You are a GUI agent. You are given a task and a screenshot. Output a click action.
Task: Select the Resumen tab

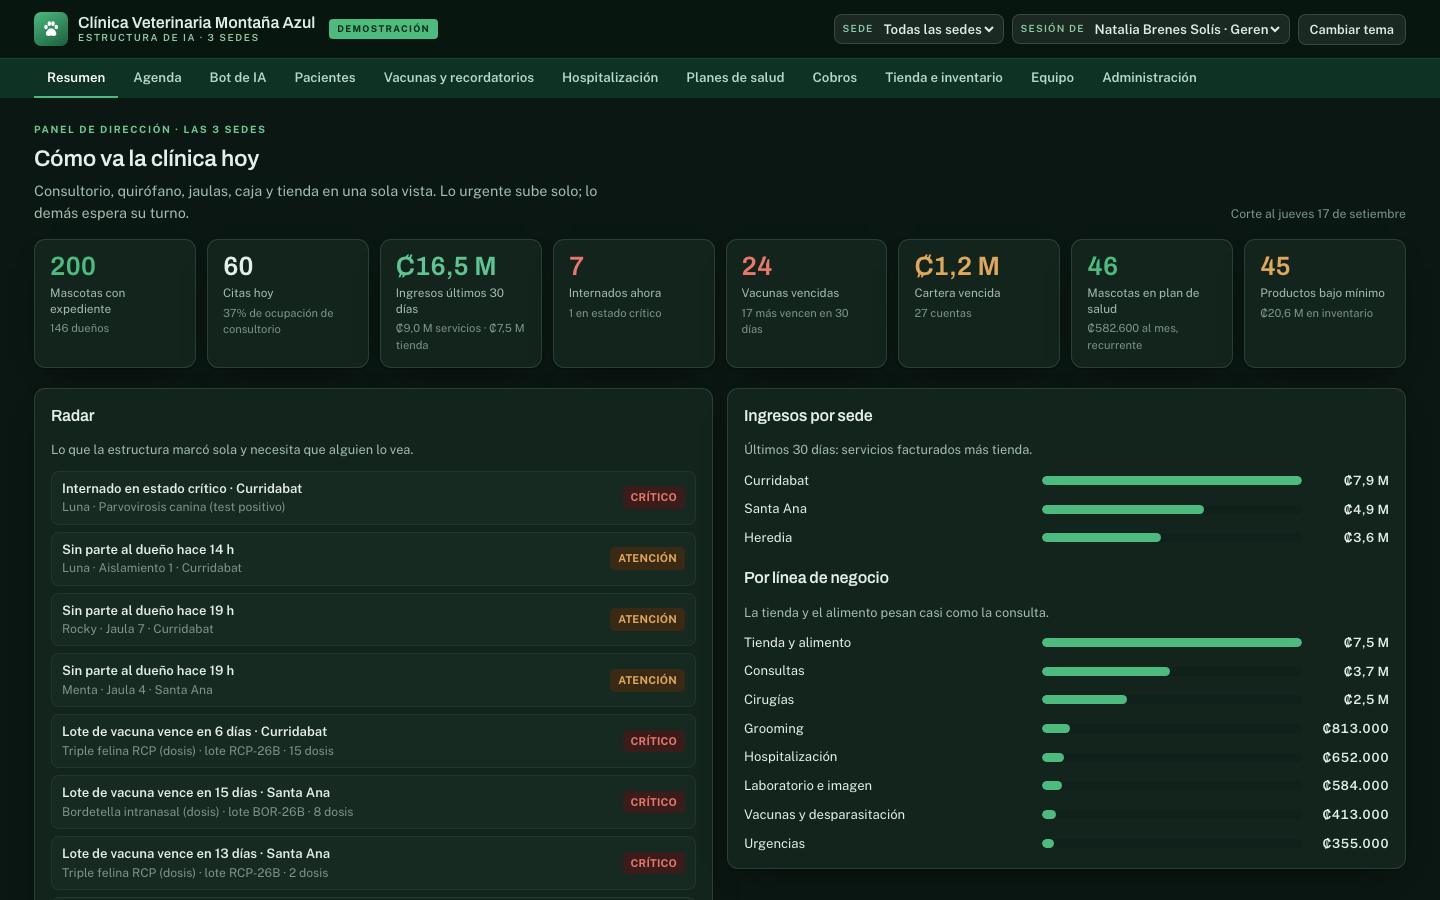point(76,77)
